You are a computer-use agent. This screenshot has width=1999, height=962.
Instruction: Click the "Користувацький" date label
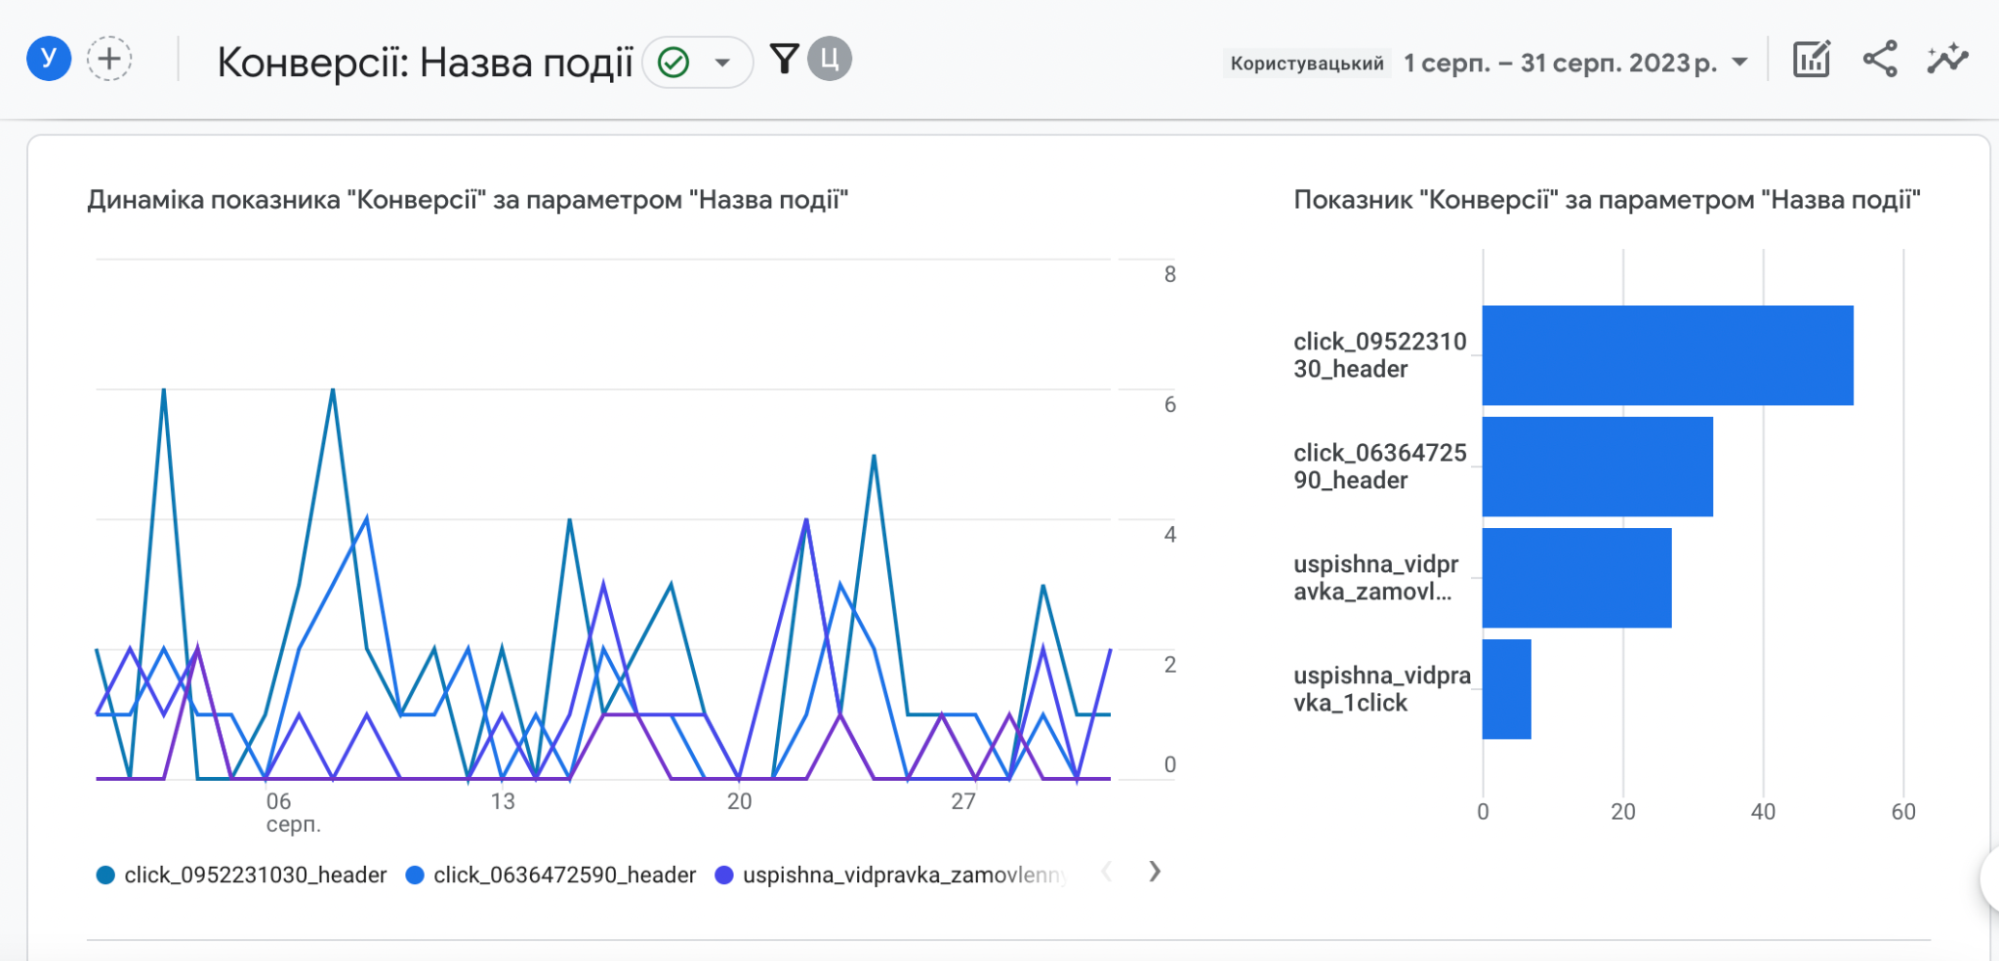pos(1306,64)
